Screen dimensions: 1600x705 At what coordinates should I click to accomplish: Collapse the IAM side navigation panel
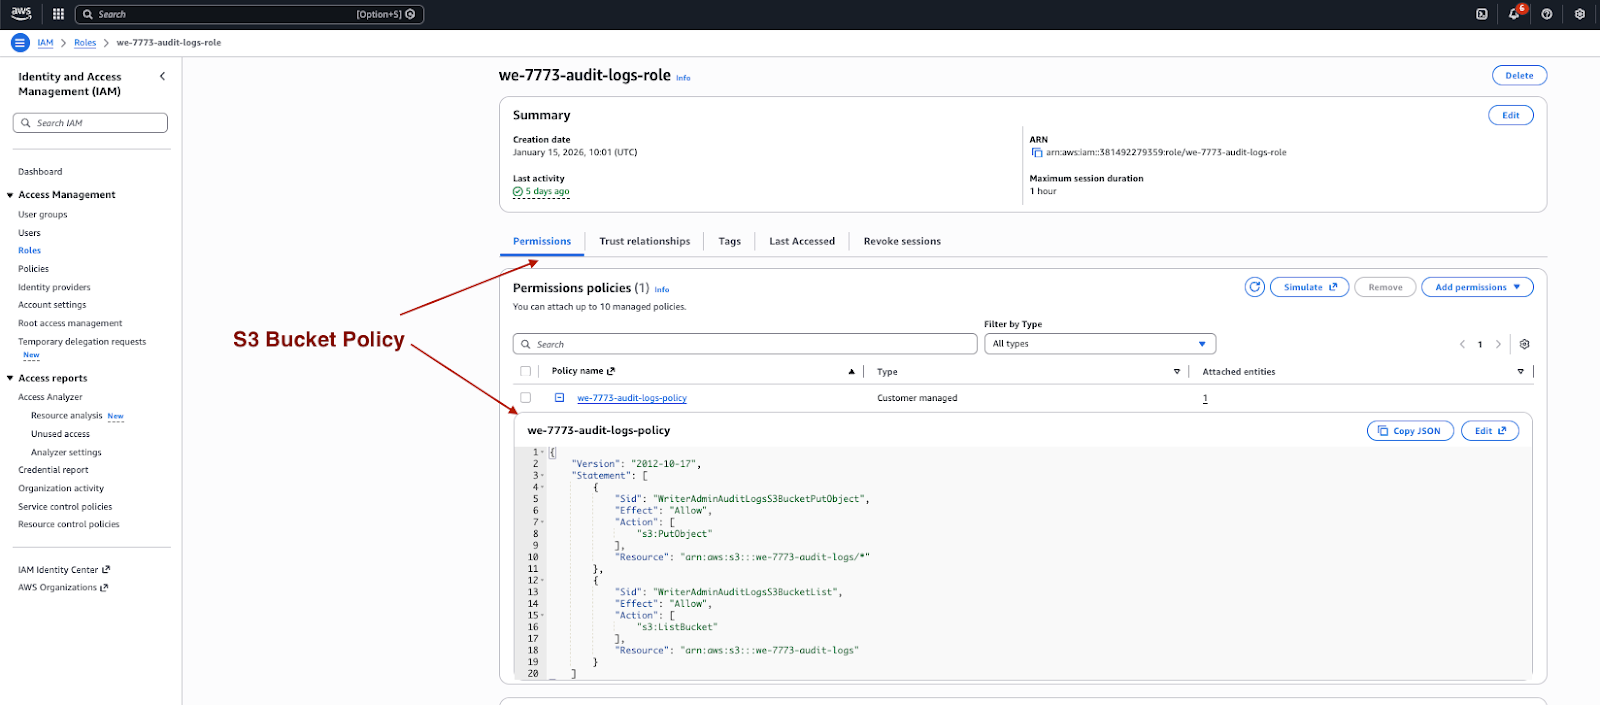click(162, 76)
